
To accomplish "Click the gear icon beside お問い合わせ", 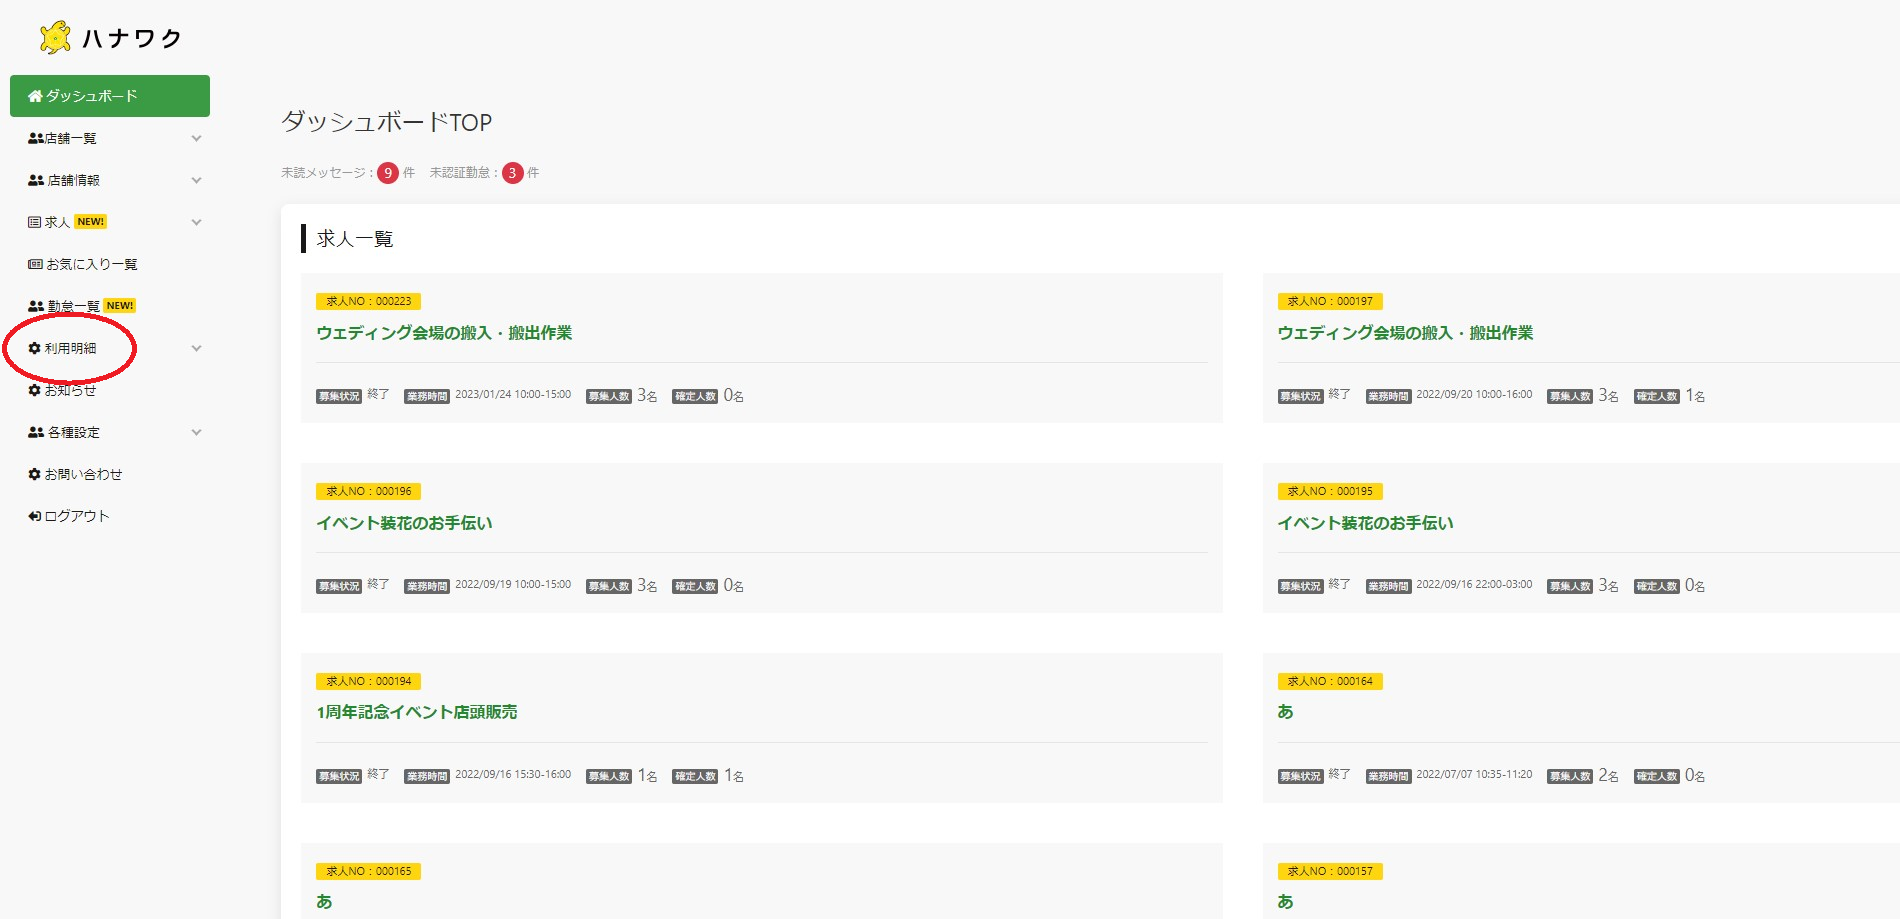I will 35,475.
